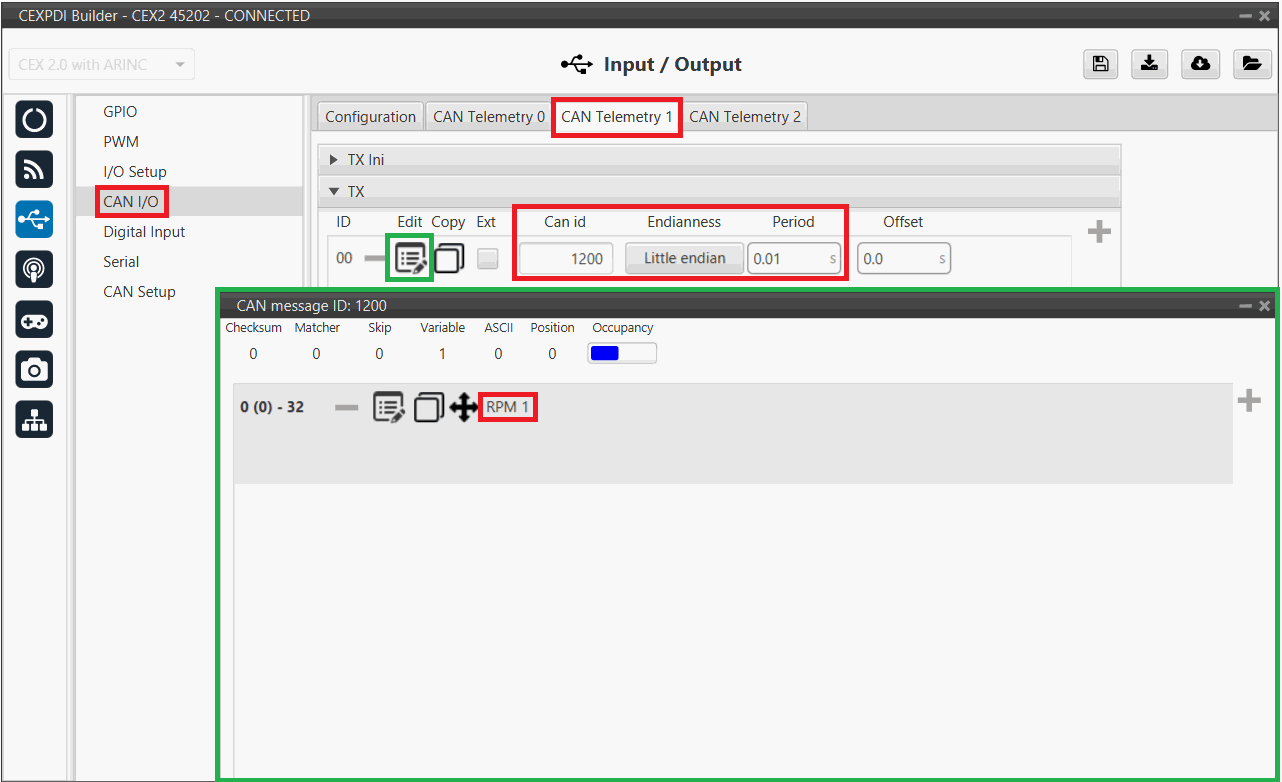Toggle the Ext checkbox for message 00

(487, 259)
